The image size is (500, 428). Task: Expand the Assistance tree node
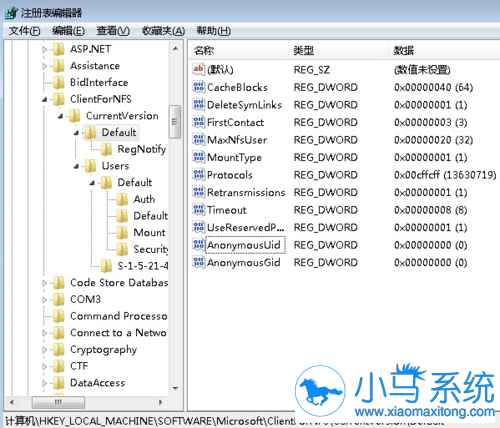[44, 66]
